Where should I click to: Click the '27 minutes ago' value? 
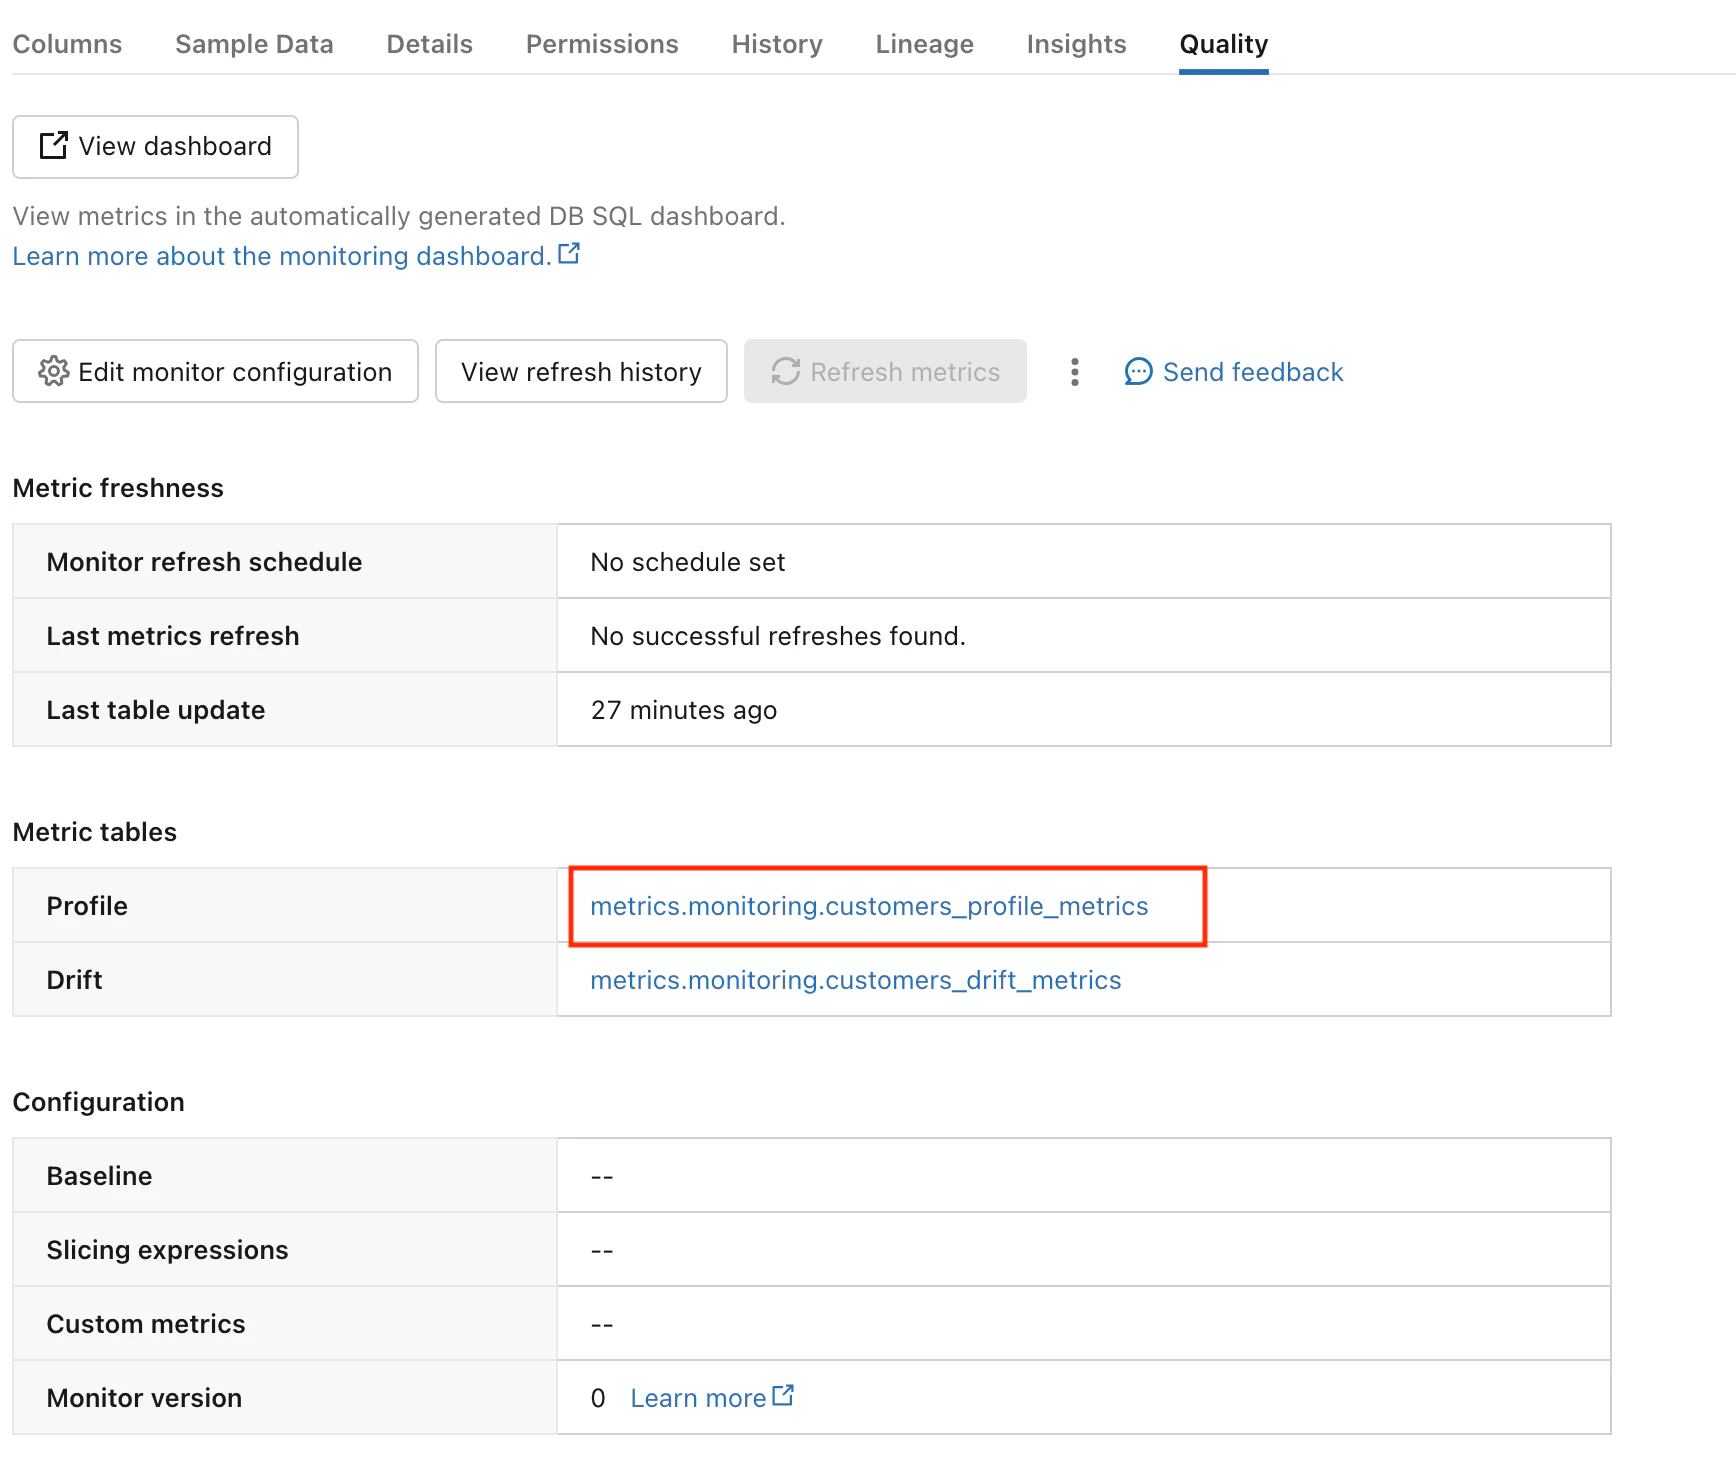coord(684,710)
